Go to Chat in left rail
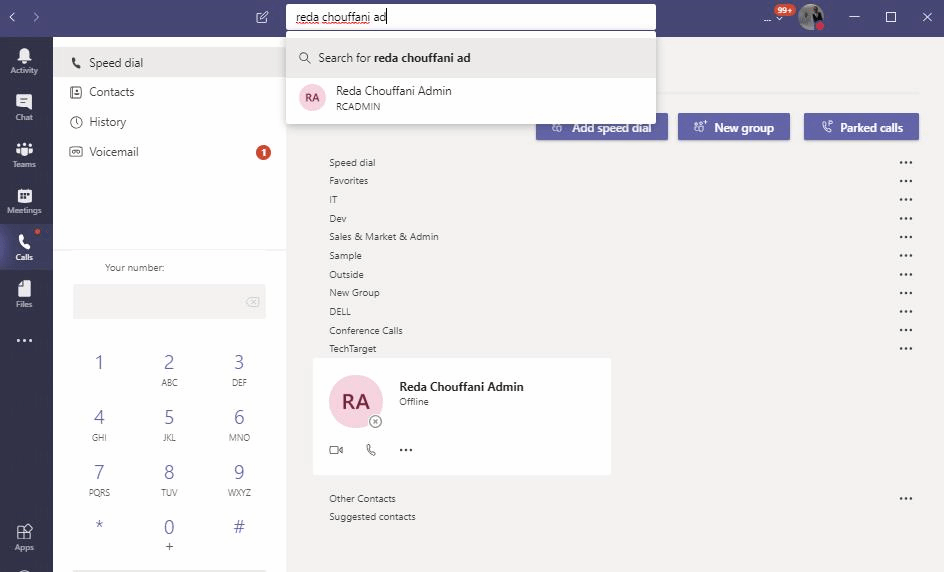 [24, 107]
